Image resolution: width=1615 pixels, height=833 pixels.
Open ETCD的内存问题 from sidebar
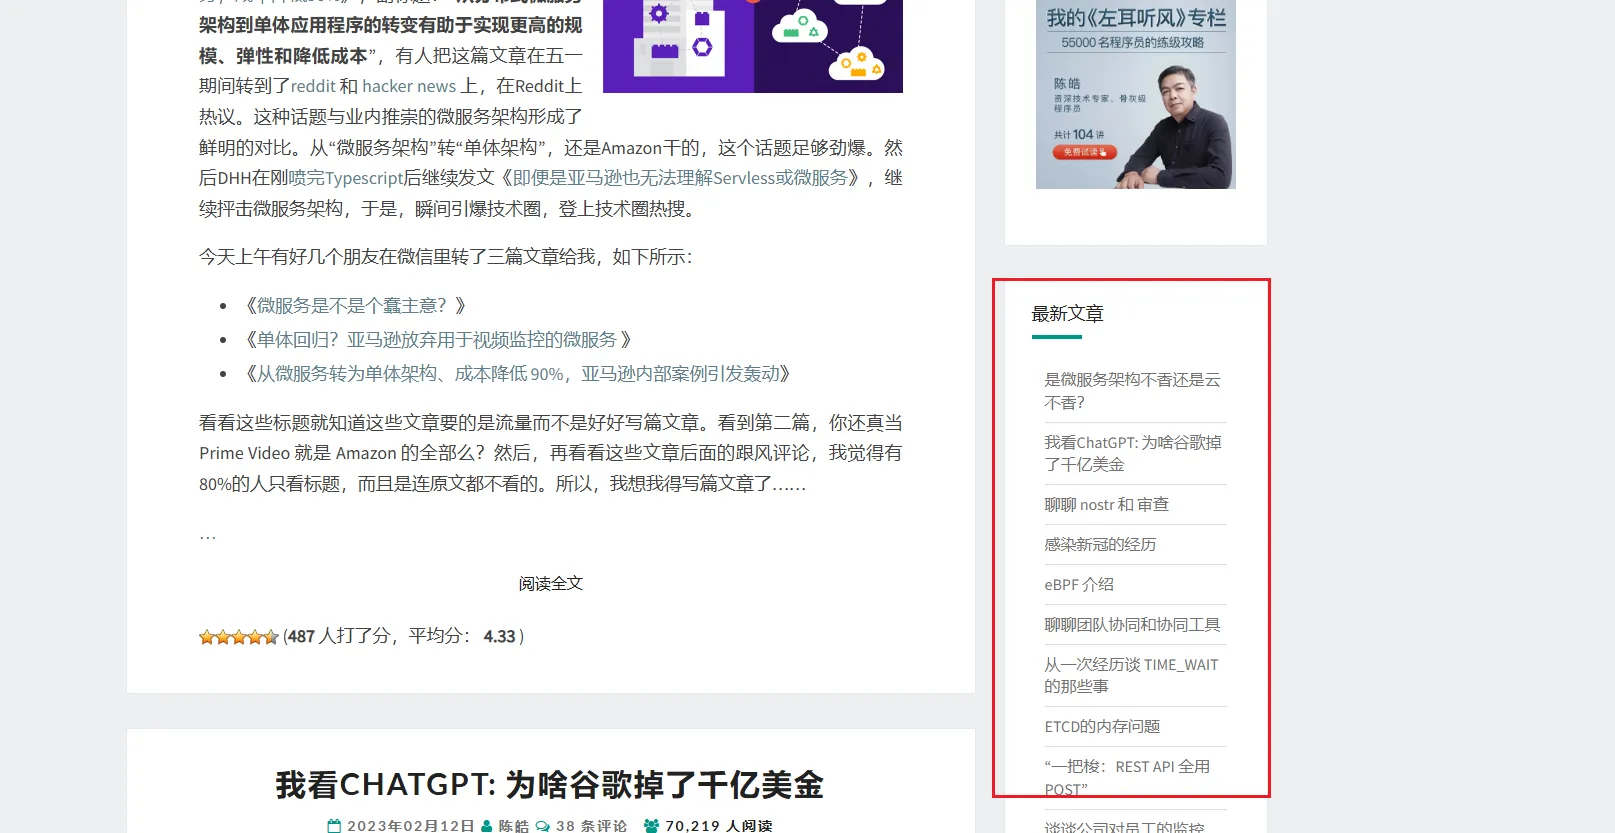tap(1102, 727)
